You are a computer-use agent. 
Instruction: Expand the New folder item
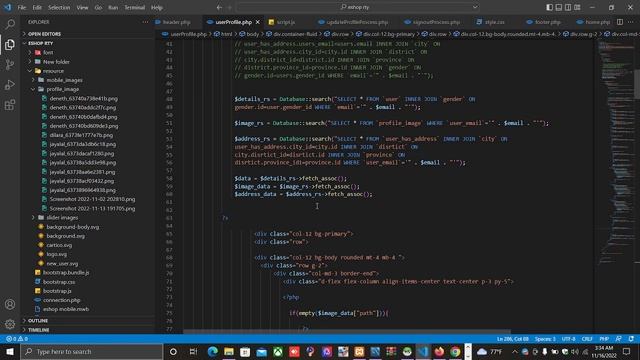(x=56, y=62)
